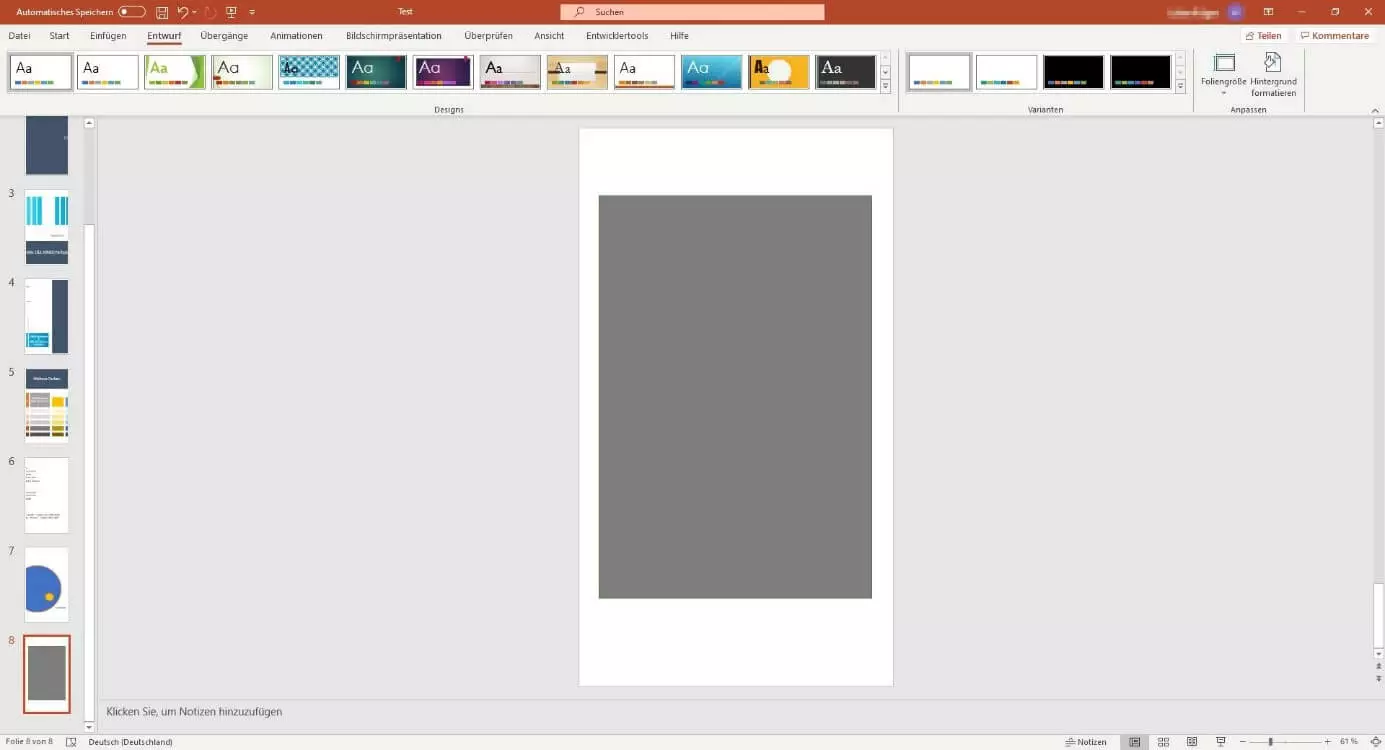Image resolution: width=1385 pixels, height=750 pixels.
Task: Click the Teilen button
Action: tap(1263, 36)
